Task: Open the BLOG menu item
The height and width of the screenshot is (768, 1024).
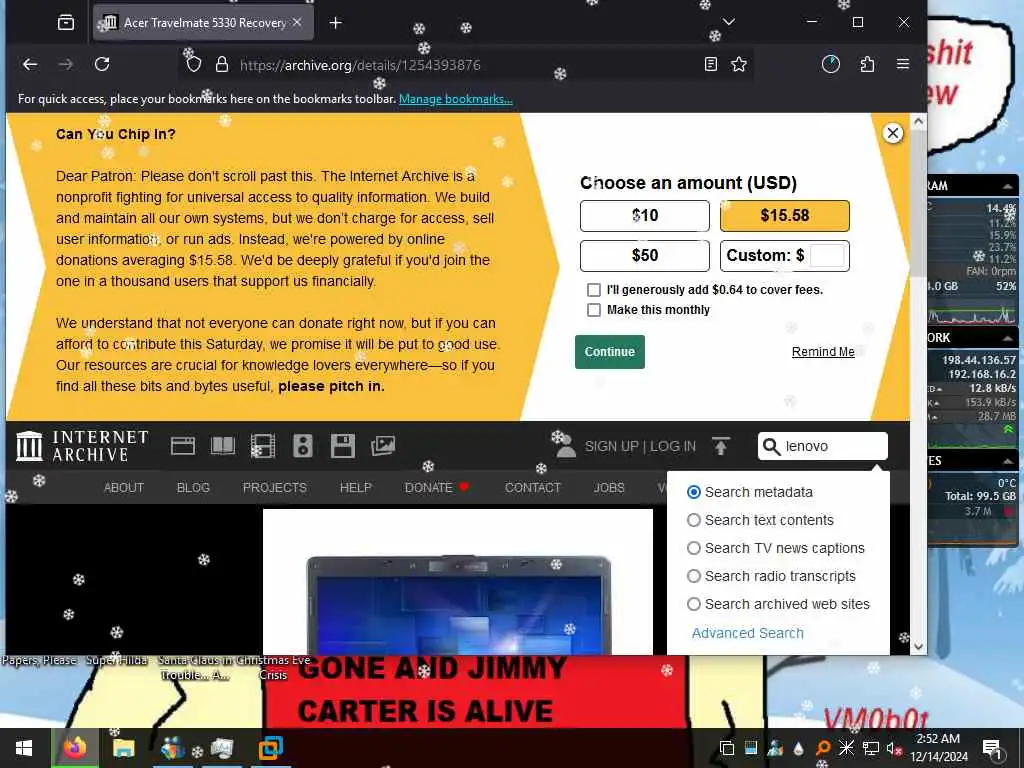Action: pyautogui.click(x=193, y=487)
